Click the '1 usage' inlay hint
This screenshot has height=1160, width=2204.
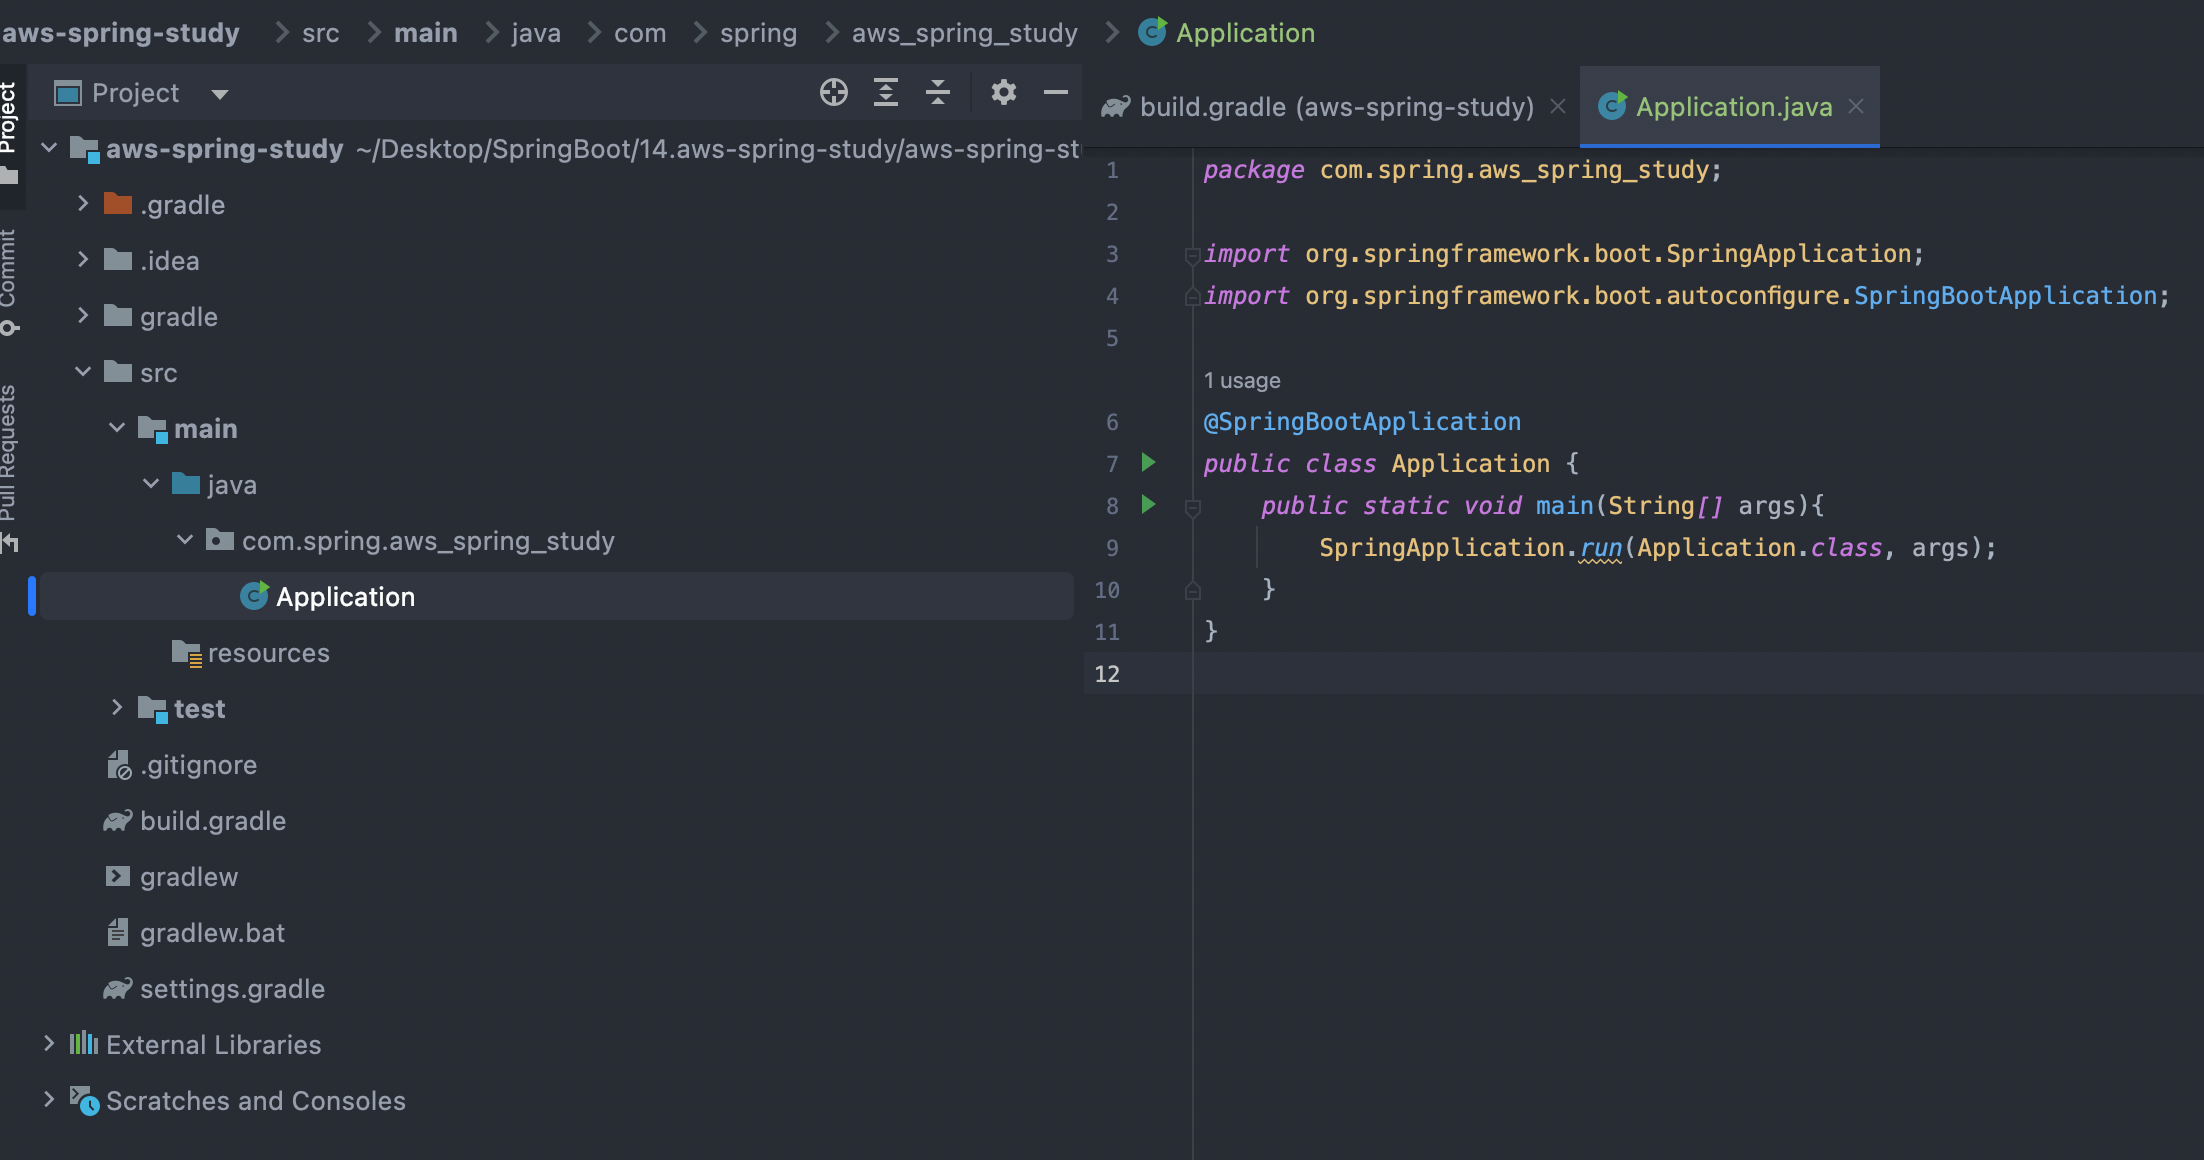(x=1242, y=380)
